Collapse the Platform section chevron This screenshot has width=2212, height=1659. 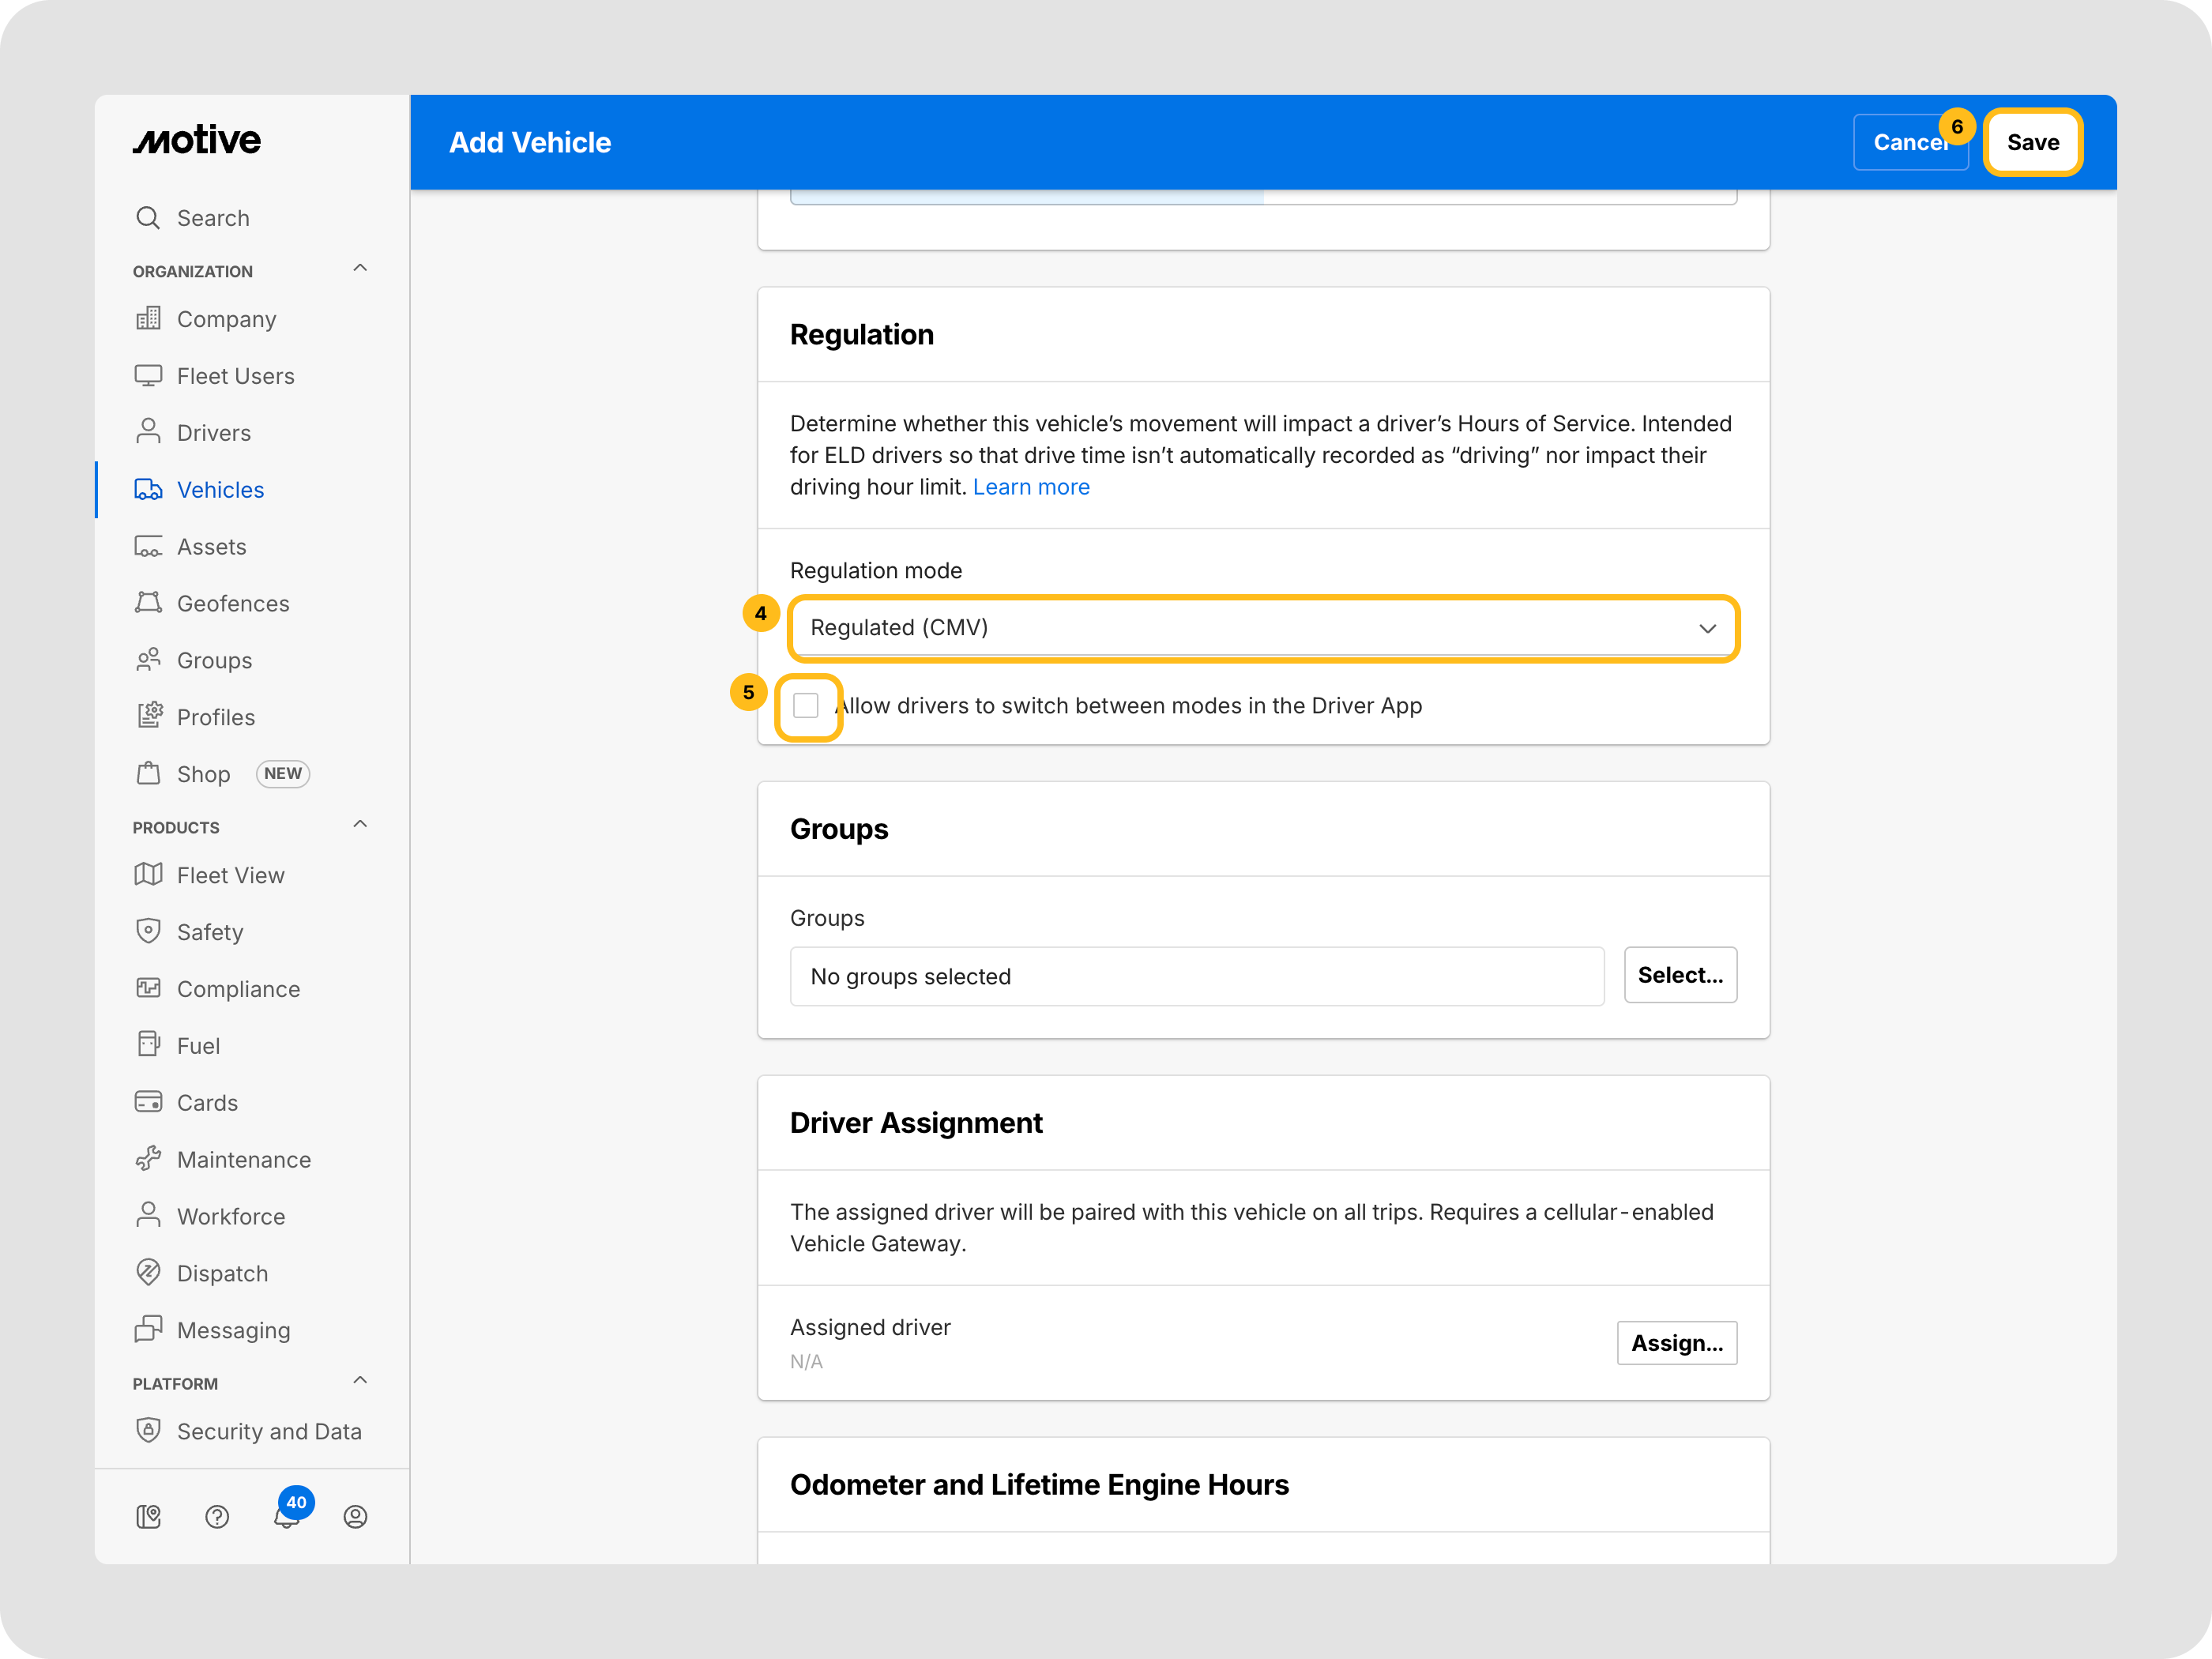click(x=360, y=1381)
